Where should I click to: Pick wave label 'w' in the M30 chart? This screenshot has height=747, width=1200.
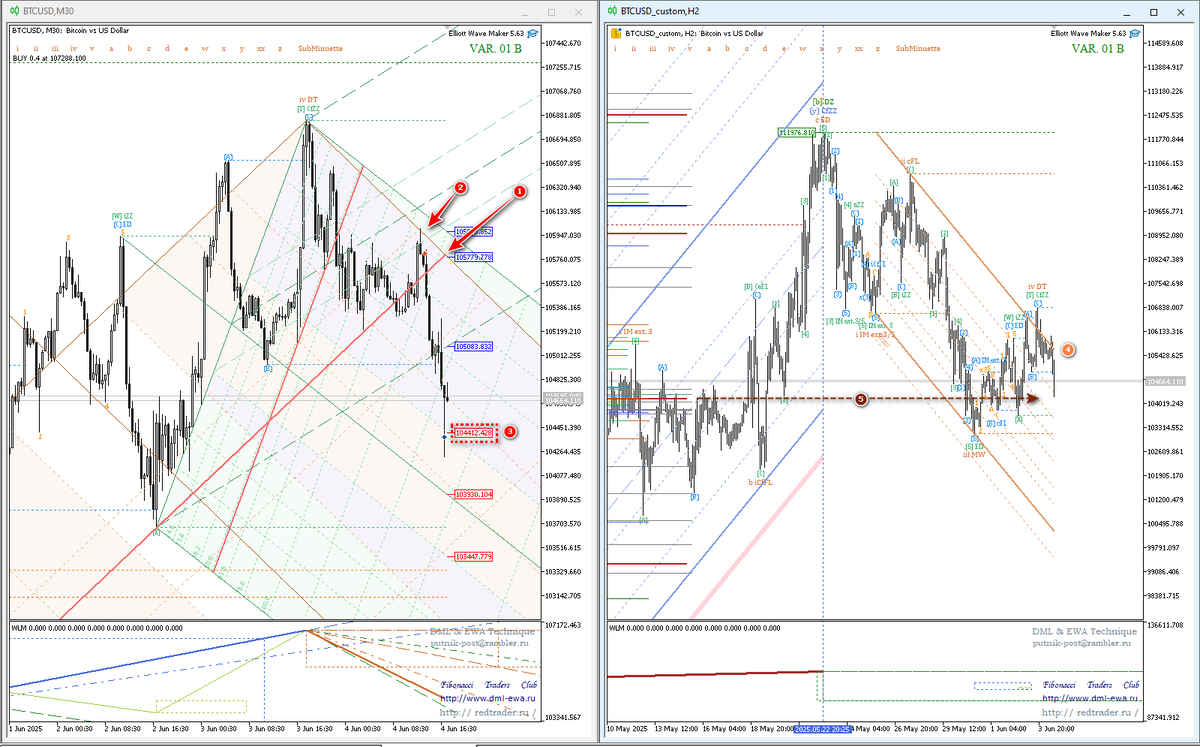pyautogui.click(x=204, y=48)
